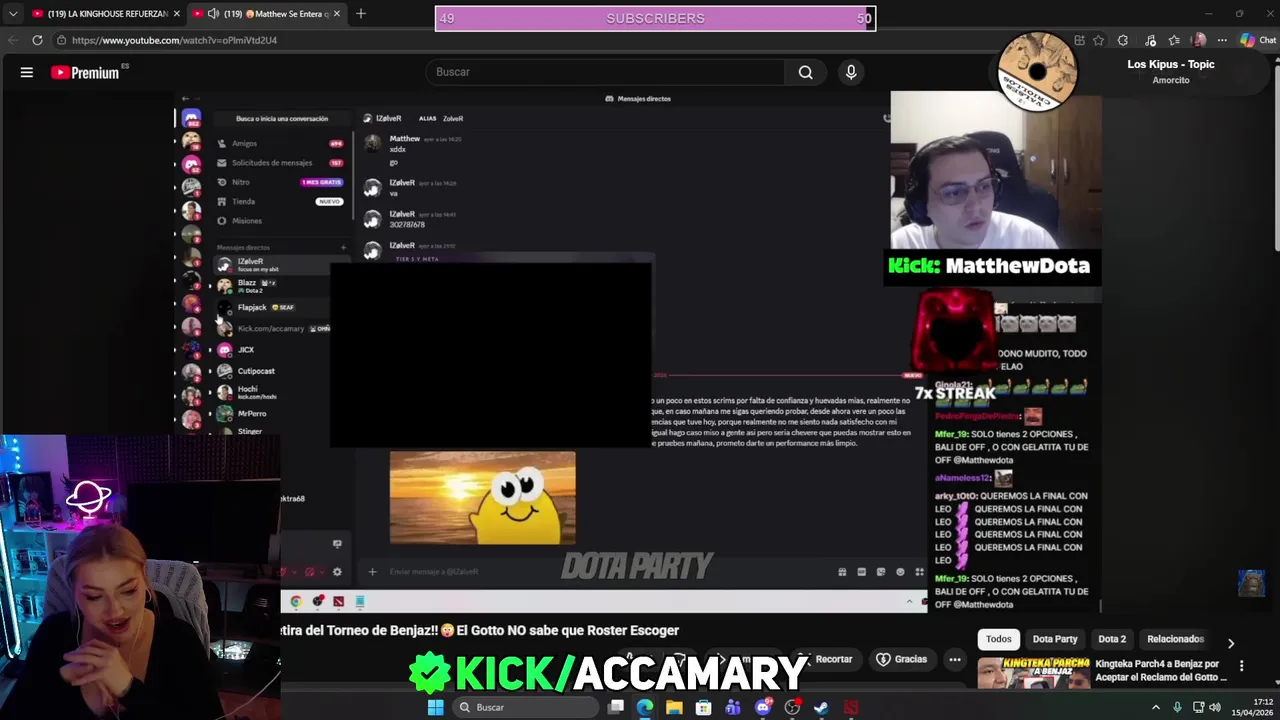Viewport: 1280px width, 720px height.
Task: Open Dota 2 from taskbar
Action: coord(850,707)
